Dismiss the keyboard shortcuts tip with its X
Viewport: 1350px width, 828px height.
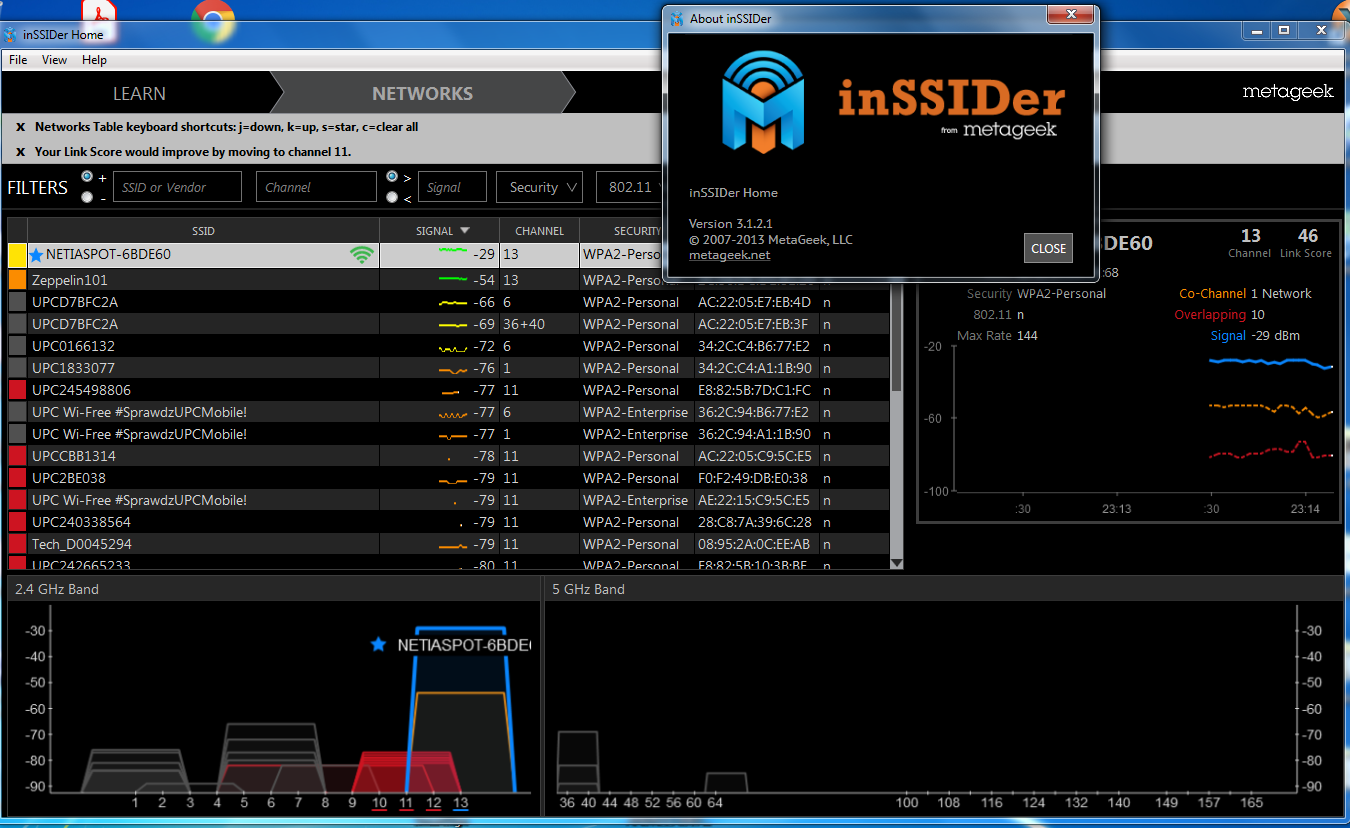[x=20, y=127]
